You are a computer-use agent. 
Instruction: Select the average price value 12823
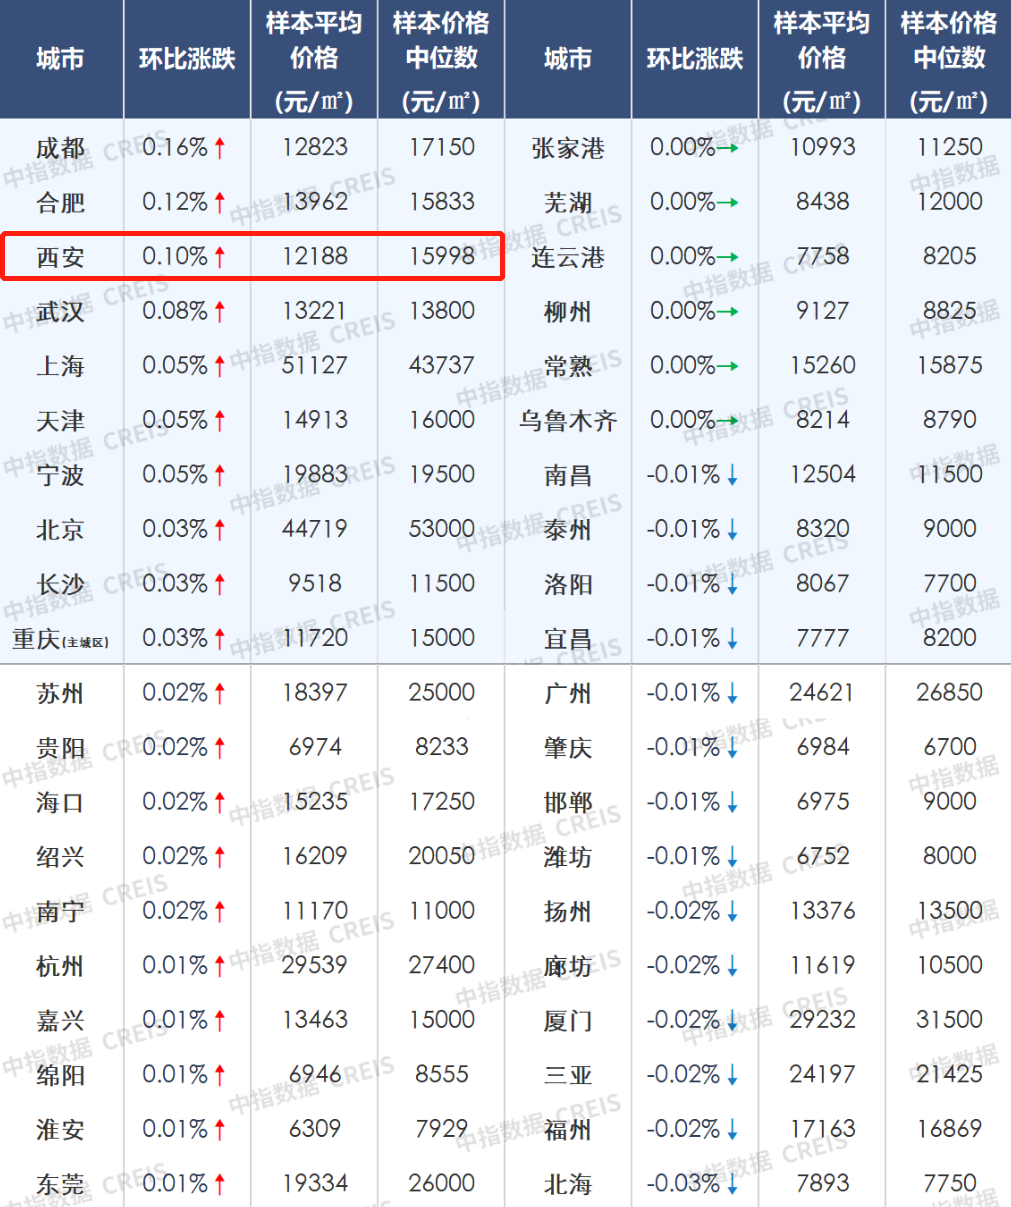tap(315, 147)
